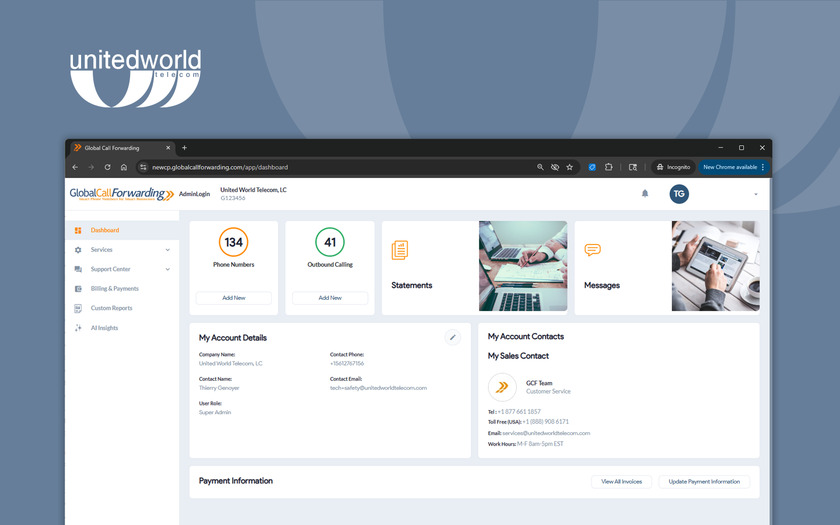Open the Statements card image
Image resolution: width=840 pixels, height=525 pixels.
click(523, 266)
